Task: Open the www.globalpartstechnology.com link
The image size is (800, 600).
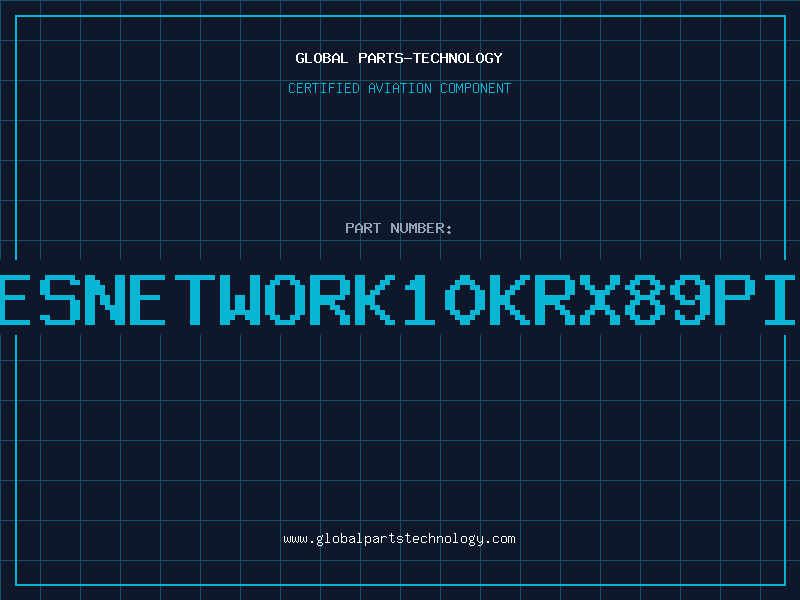Action: 399,539
